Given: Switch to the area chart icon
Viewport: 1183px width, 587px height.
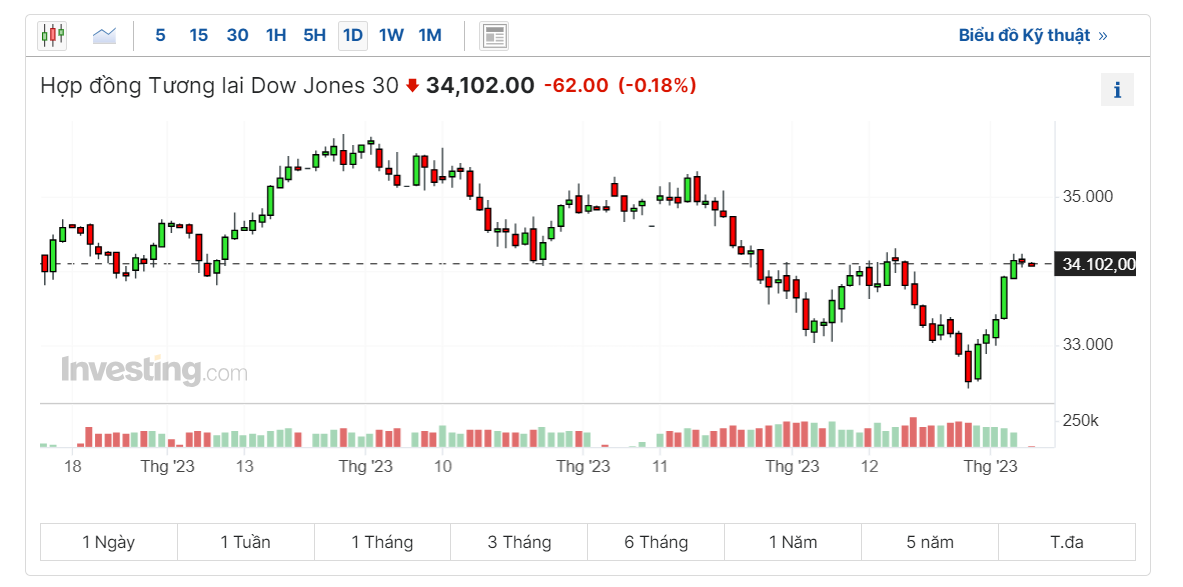Looking at the screenshot, I should [104, 36].
